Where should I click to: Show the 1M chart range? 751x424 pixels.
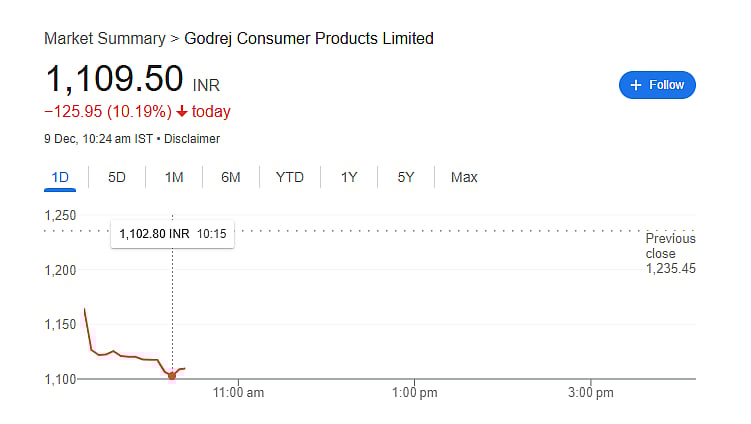pyautogui.click(x=174, y=177)
